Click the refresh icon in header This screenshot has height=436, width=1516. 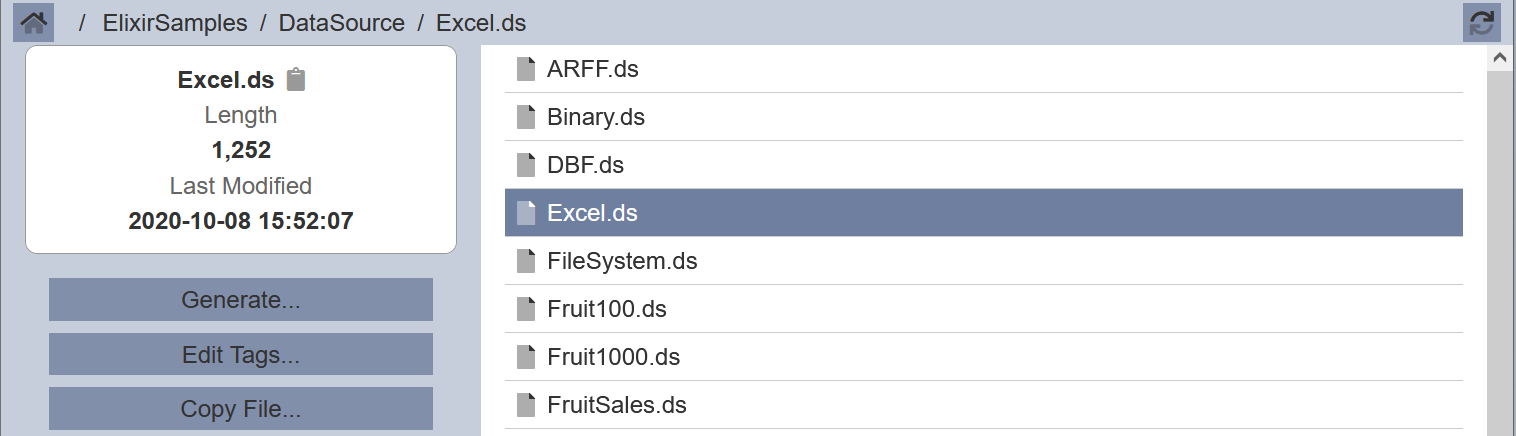1482,22
